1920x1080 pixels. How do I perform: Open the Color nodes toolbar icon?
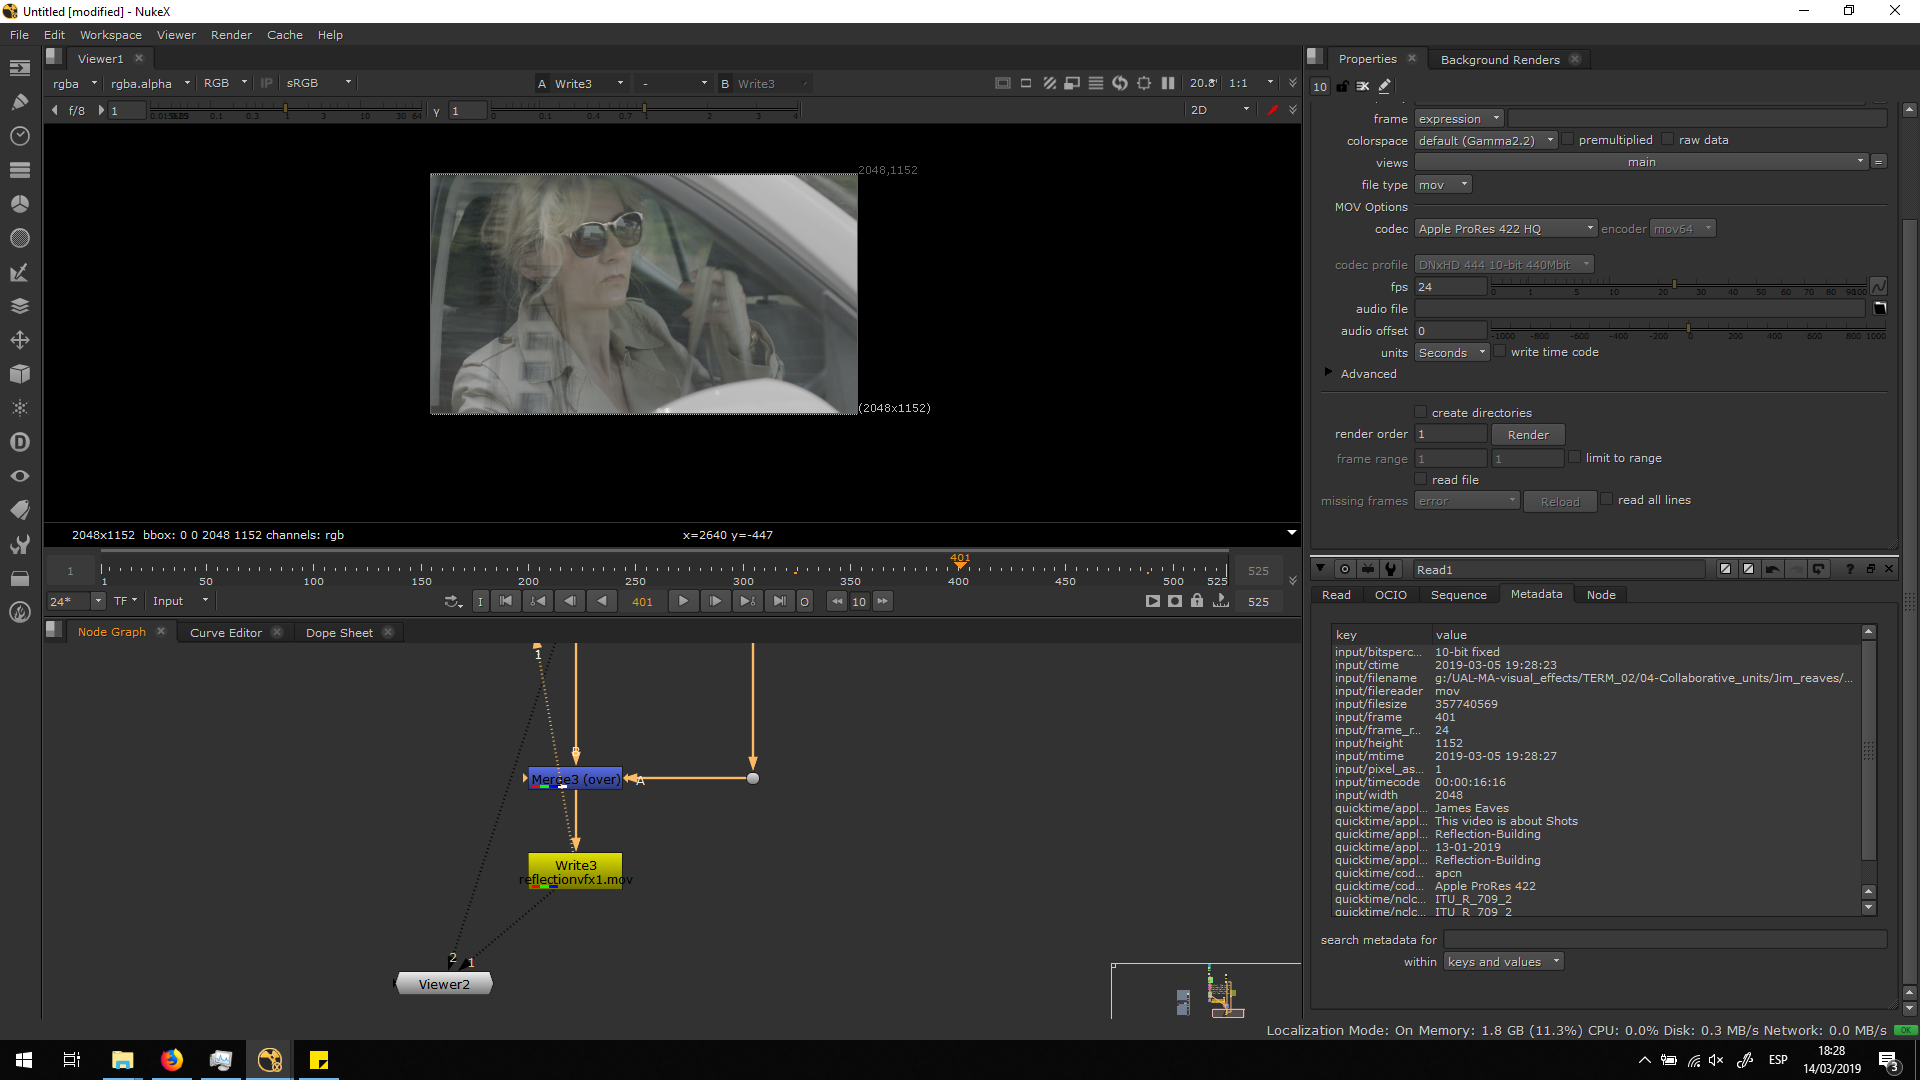click(19, 204)
